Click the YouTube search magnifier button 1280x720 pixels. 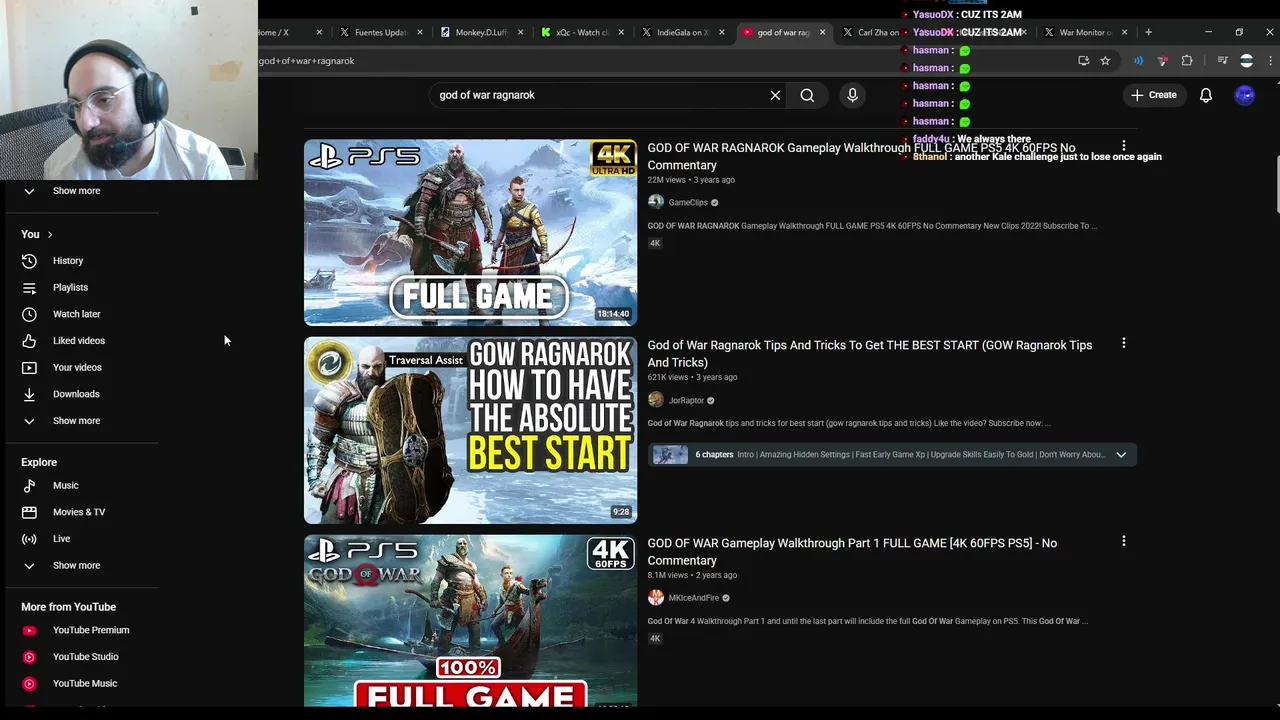[807, 95]
